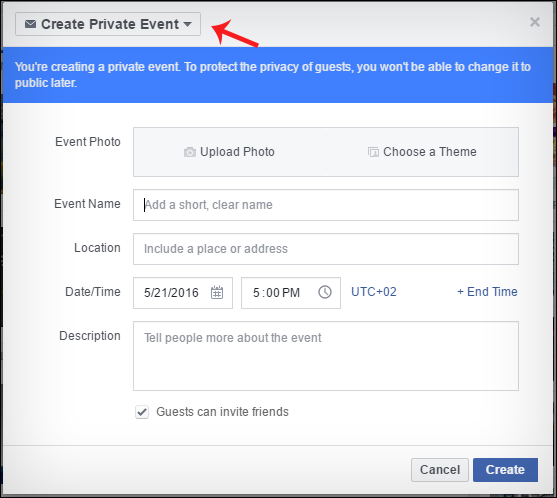Click into the Location address field
Image resolution: width=557 pixels, height=498 pixels.
click(326, 249)
